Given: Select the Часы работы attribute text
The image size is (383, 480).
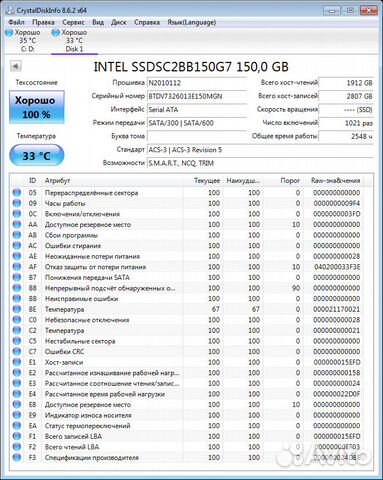Looking at the screenshot, I should pos(65,203).
